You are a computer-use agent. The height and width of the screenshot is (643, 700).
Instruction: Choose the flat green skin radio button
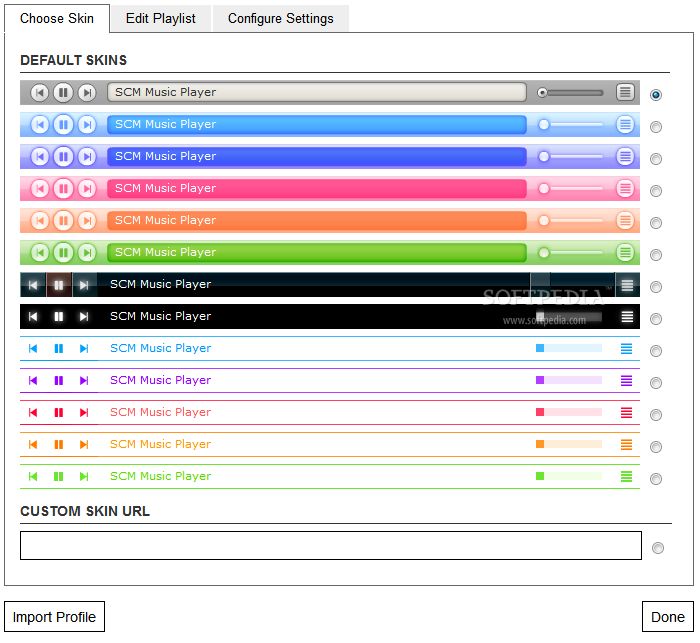(x=656, y=479)
